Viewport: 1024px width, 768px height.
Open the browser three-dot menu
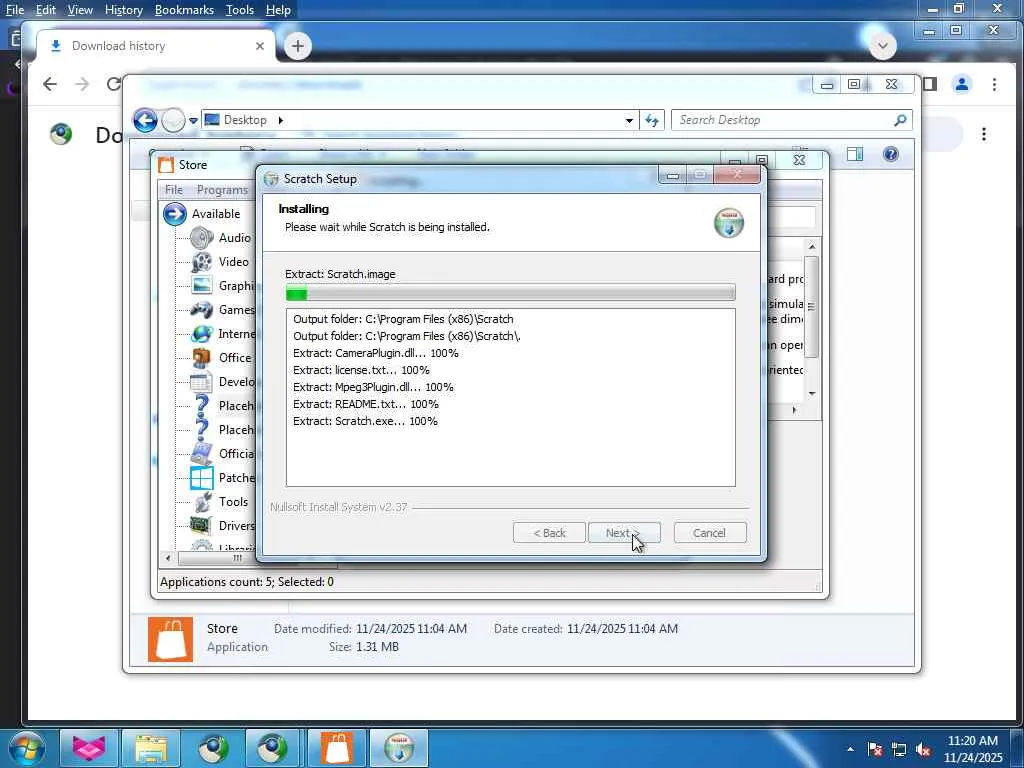click(994, 84)
